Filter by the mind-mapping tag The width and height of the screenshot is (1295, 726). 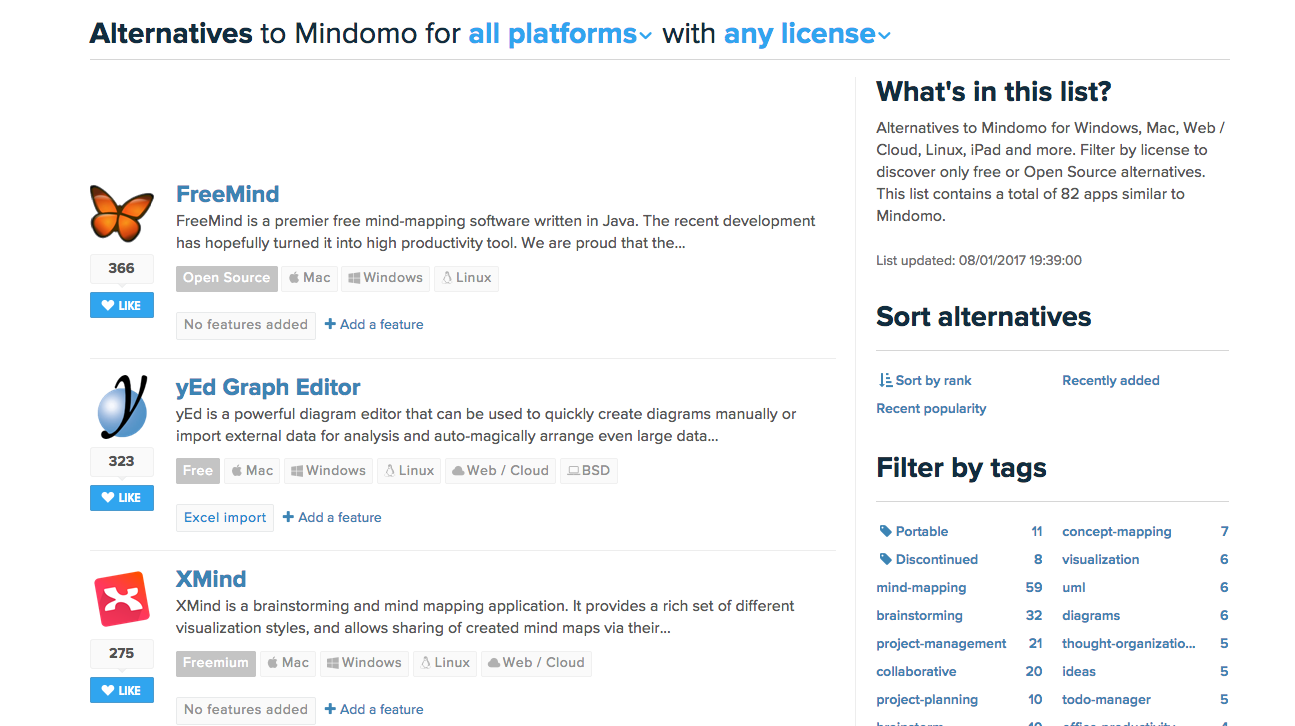[x=921, y=588]
